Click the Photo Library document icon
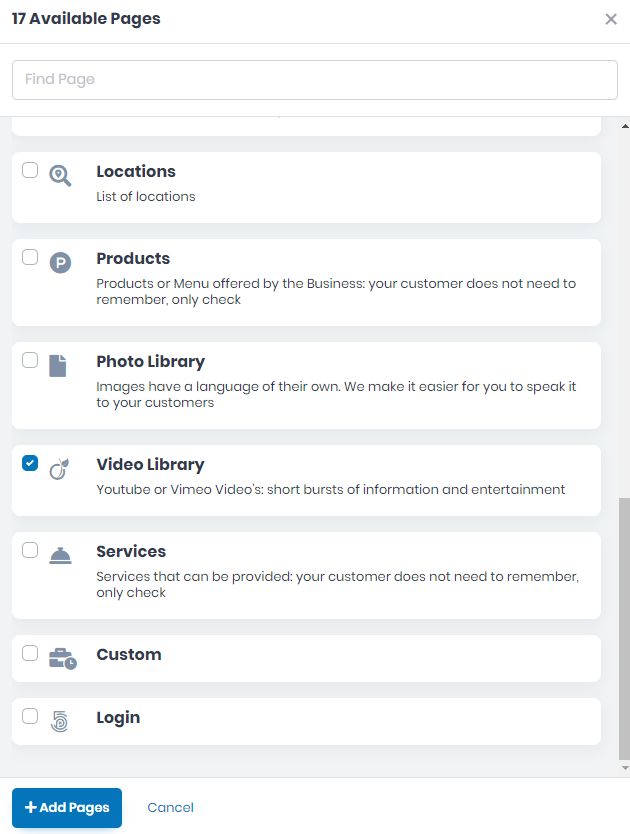 59,364
